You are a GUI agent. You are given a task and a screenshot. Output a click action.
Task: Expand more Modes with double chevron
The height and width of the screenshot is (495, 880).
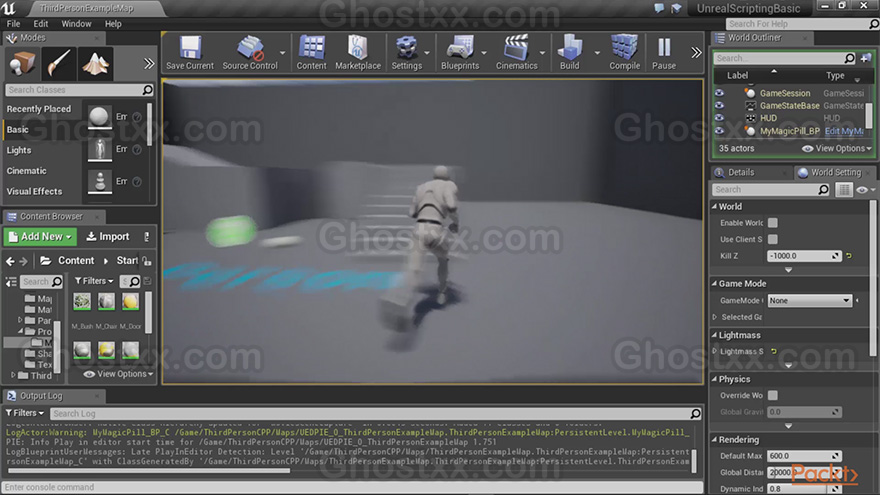click(x=149, y=63)
